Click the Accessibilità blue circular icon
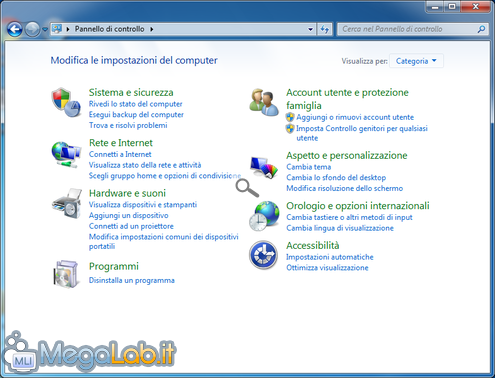Viewport: 495px width, 378px height. pos(263,255)
